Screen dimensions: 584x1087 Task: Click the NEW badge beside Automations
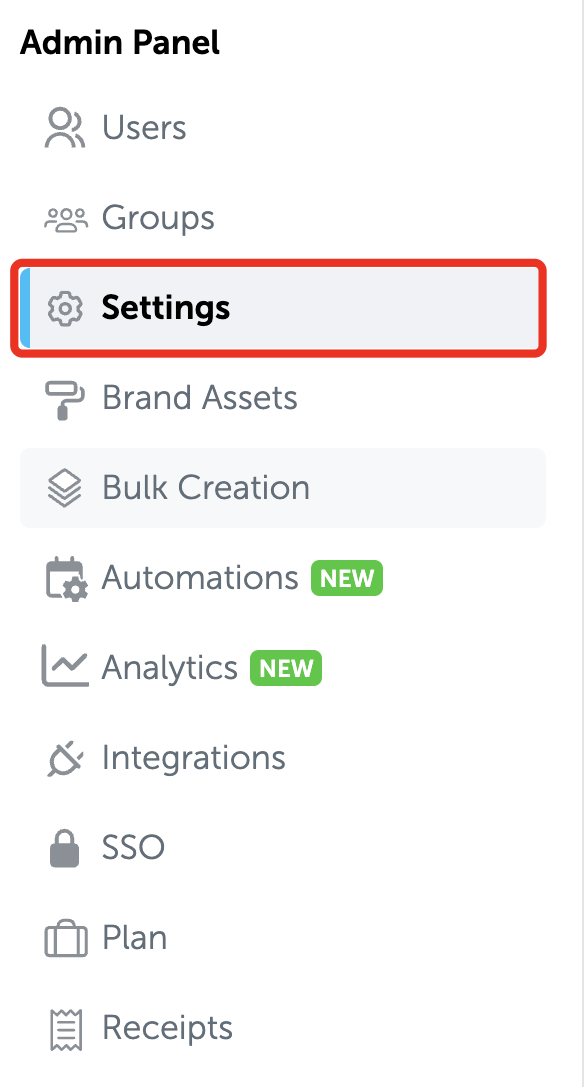click(x=347, y=578)
